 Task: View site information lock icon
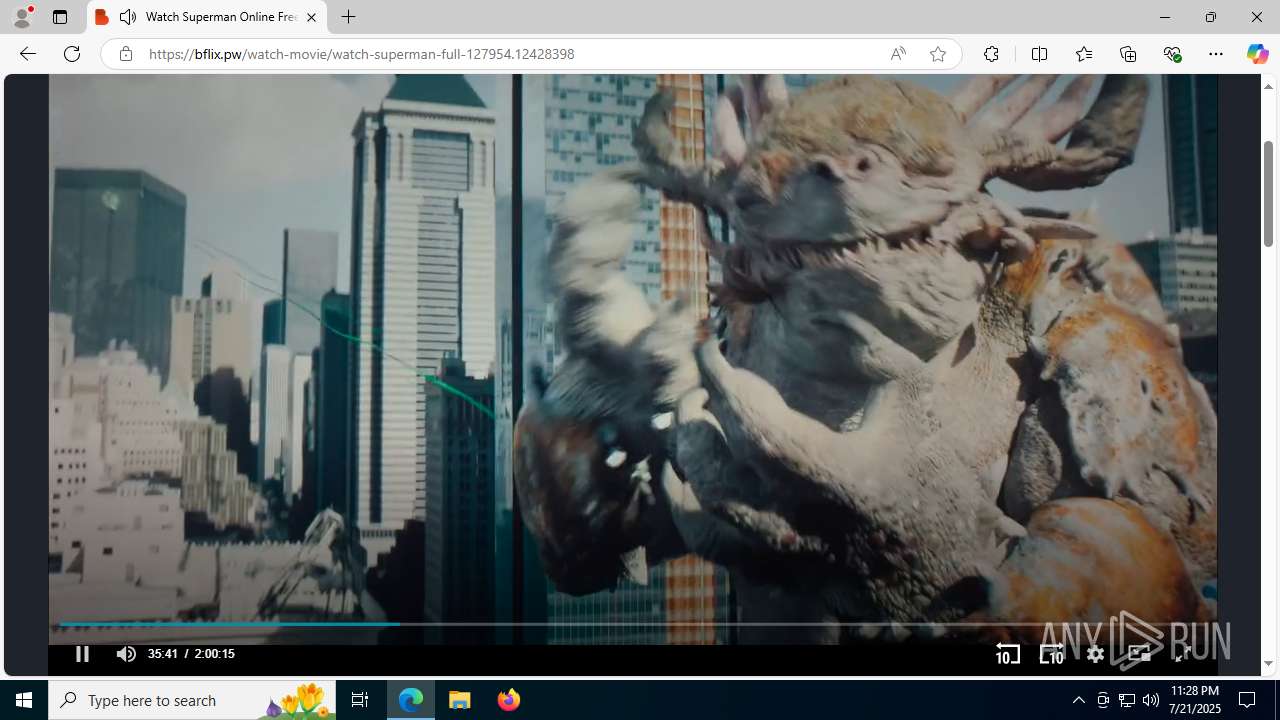[125, 54]
